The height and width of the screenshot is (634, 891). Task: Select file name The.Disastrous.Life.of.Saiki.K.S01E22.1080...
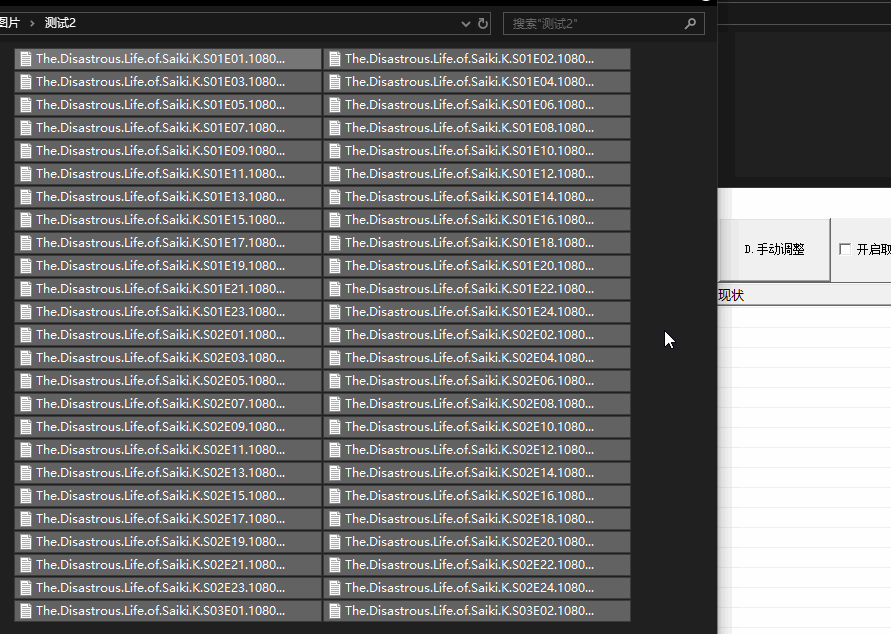coord(469,289)
